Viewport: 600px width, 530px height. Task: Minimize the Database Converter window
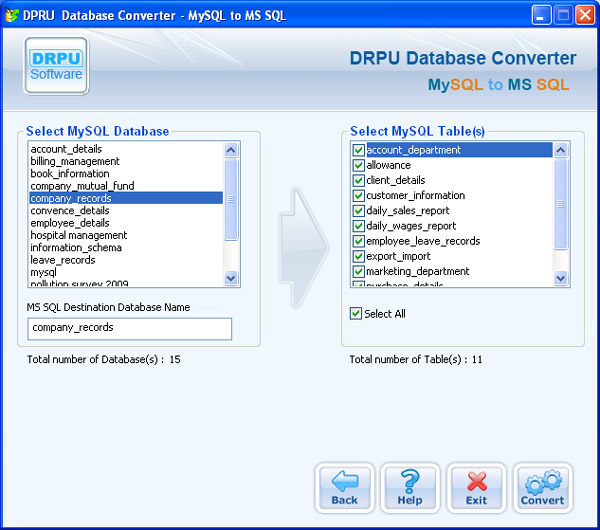tap(541, 15)
